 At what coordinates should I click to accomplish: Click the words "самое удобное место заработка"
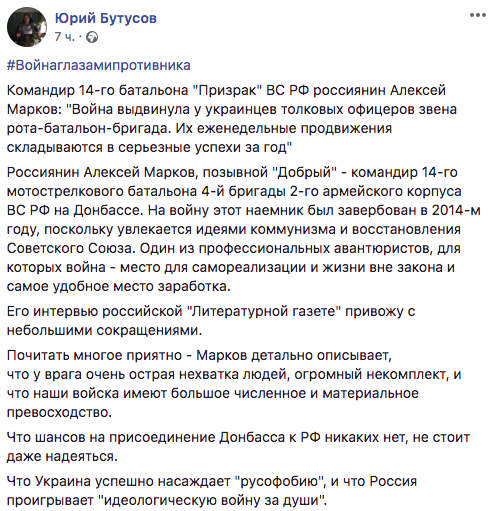118,287
